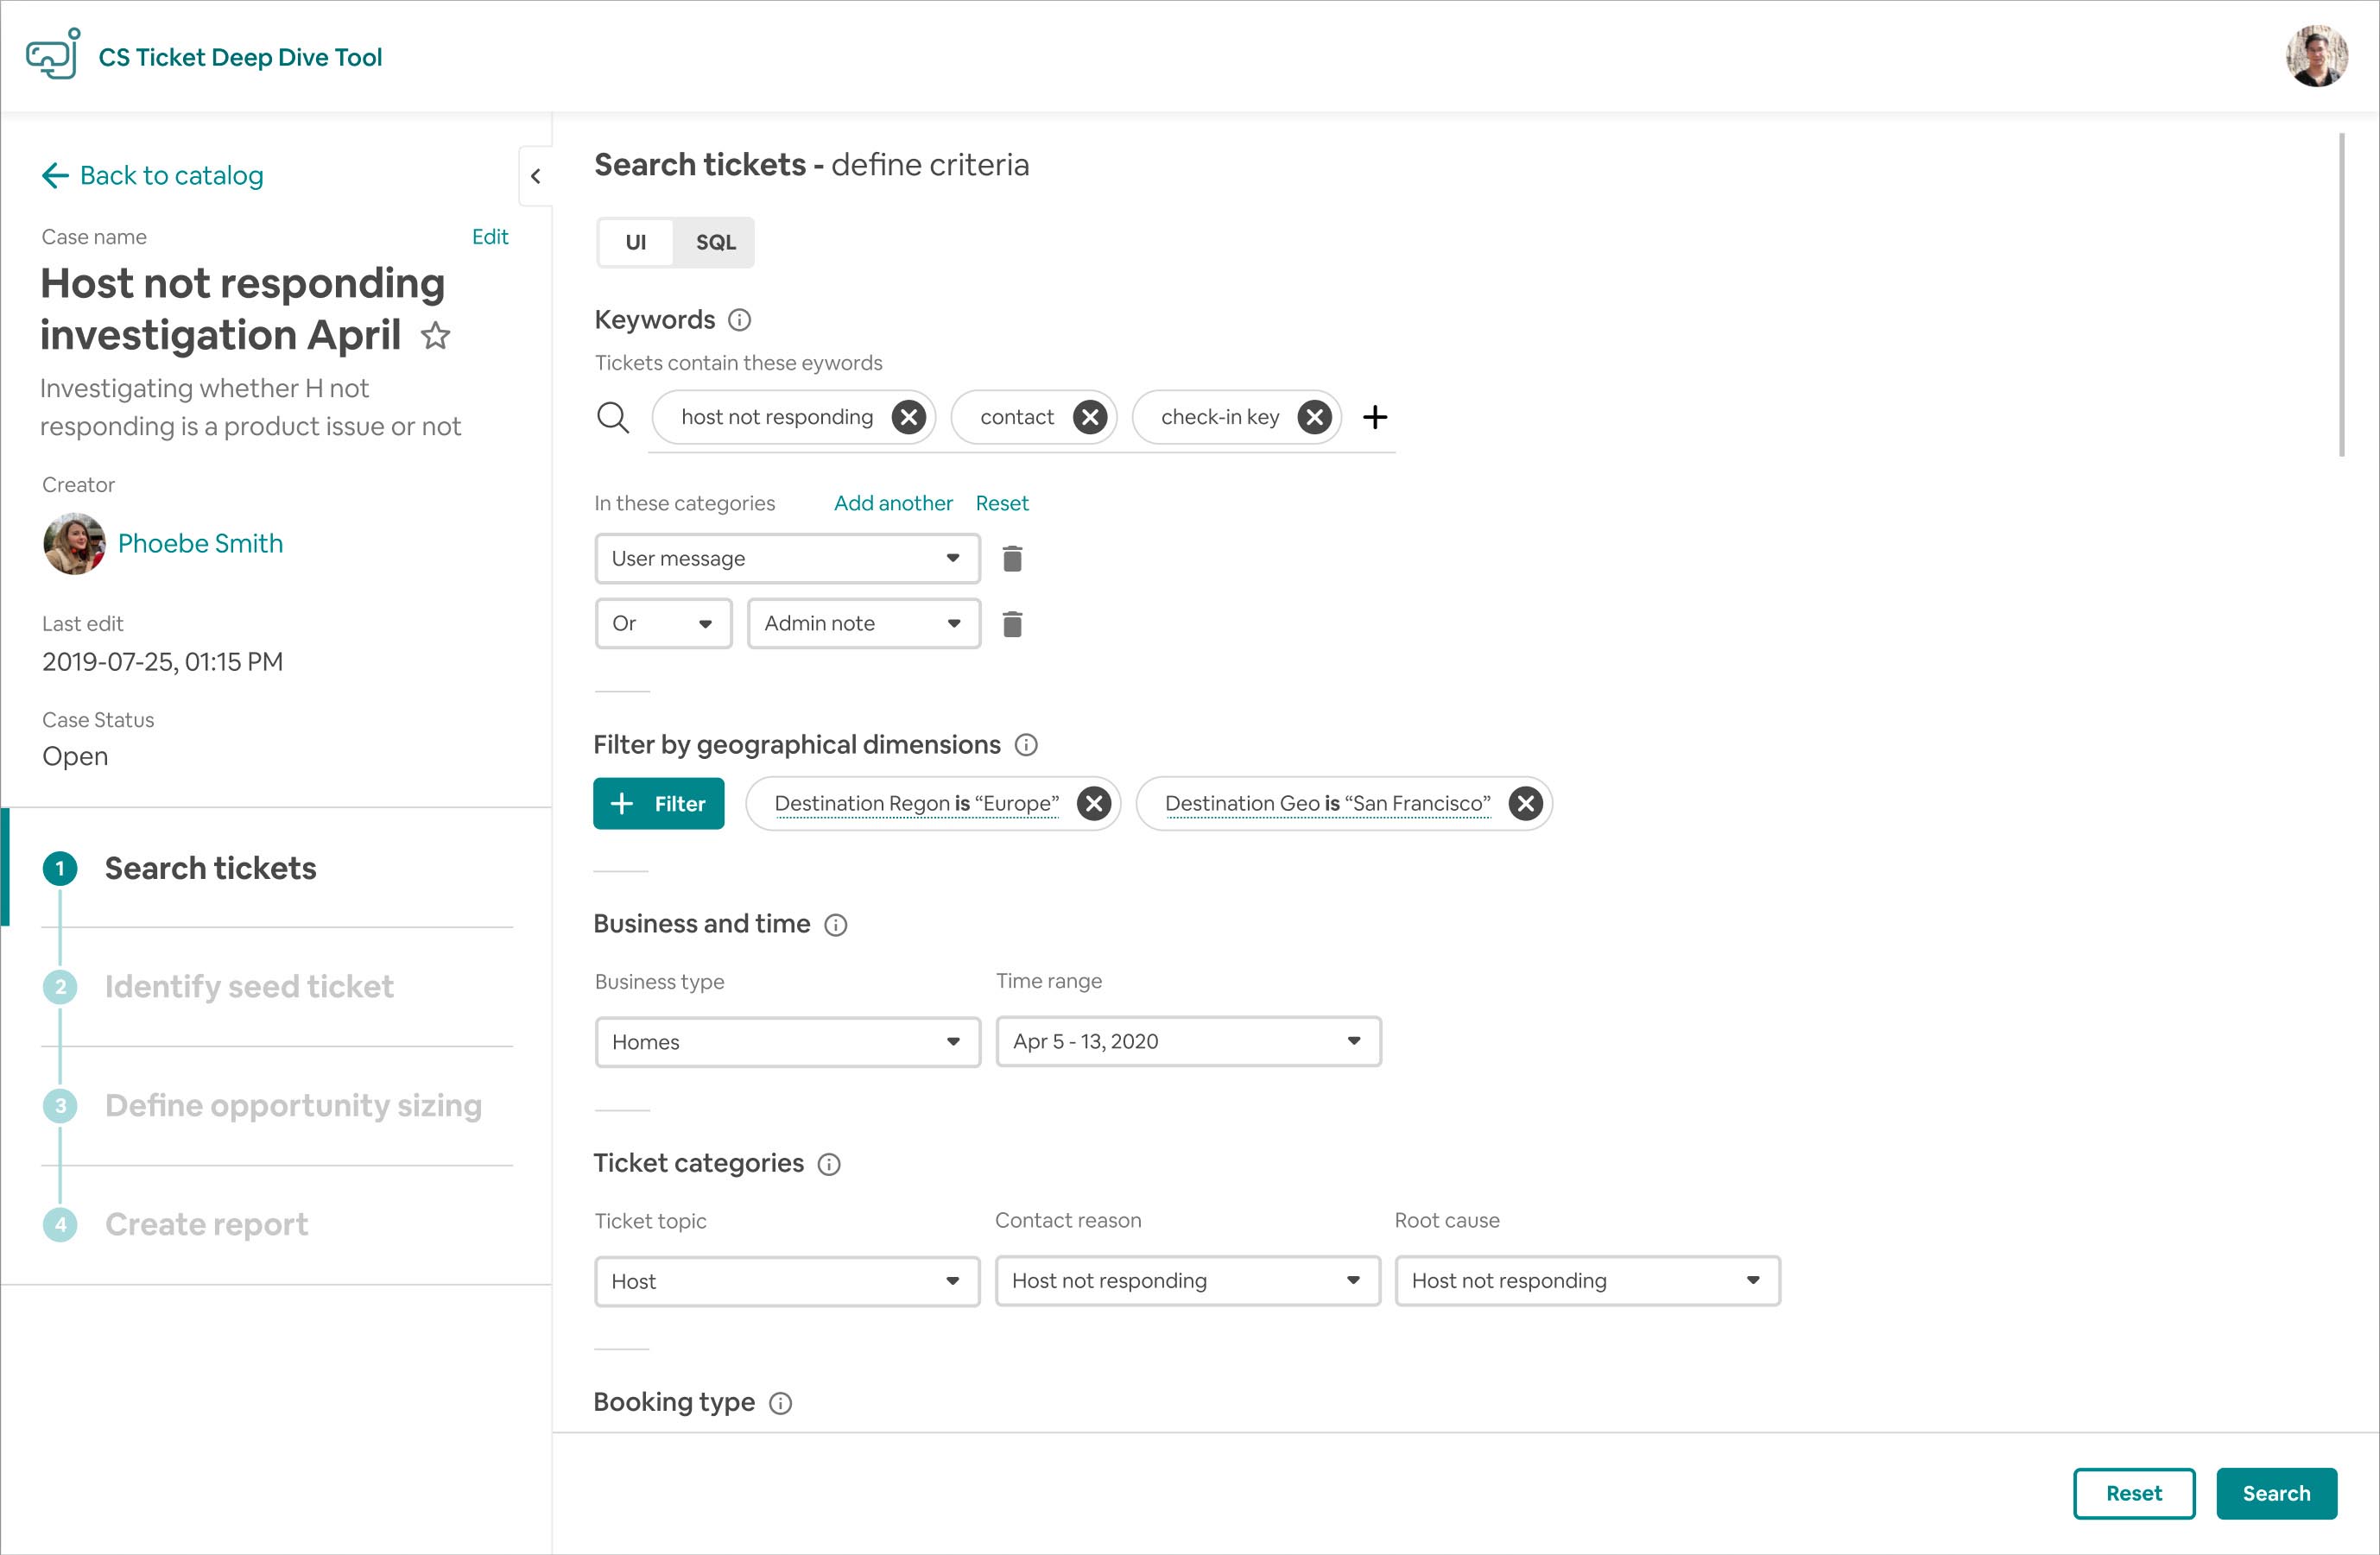Viewport: 2380px width, 1555px height.
Task: Click the Ticket categories info icon
Action: [829, 1164]
